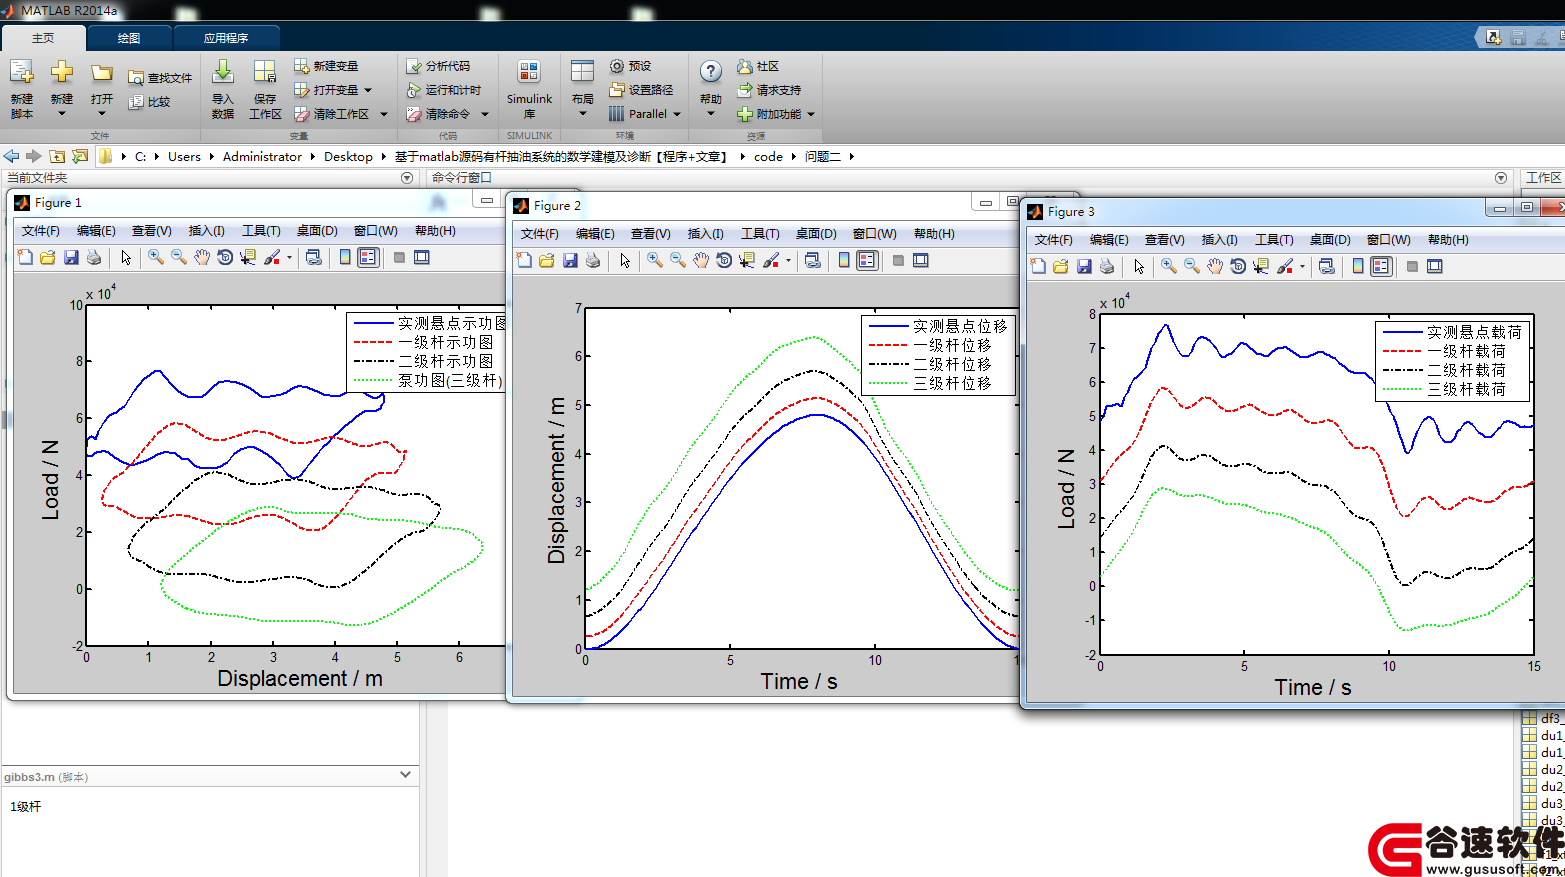Toggle Zoom In tool in Figure 3 toolbar
The image size is (1565, 877).
pyautogui.click(x=1168, y=266)
